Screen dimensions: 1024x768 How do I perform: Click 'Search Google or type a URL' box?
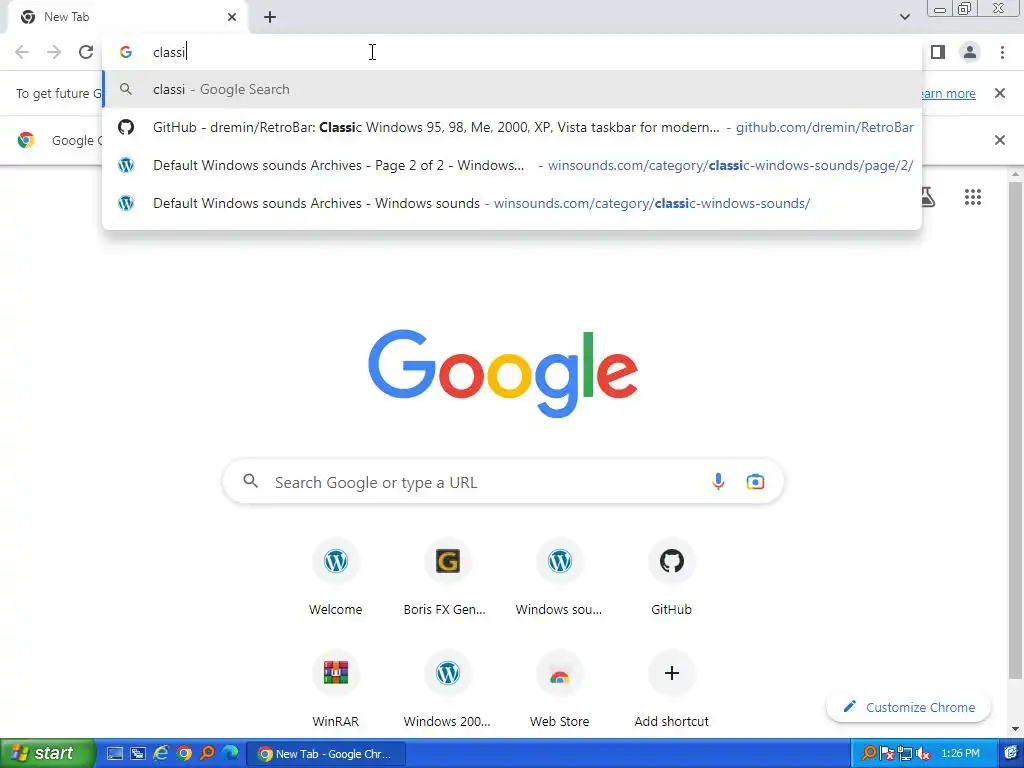[x=503, y=482]
